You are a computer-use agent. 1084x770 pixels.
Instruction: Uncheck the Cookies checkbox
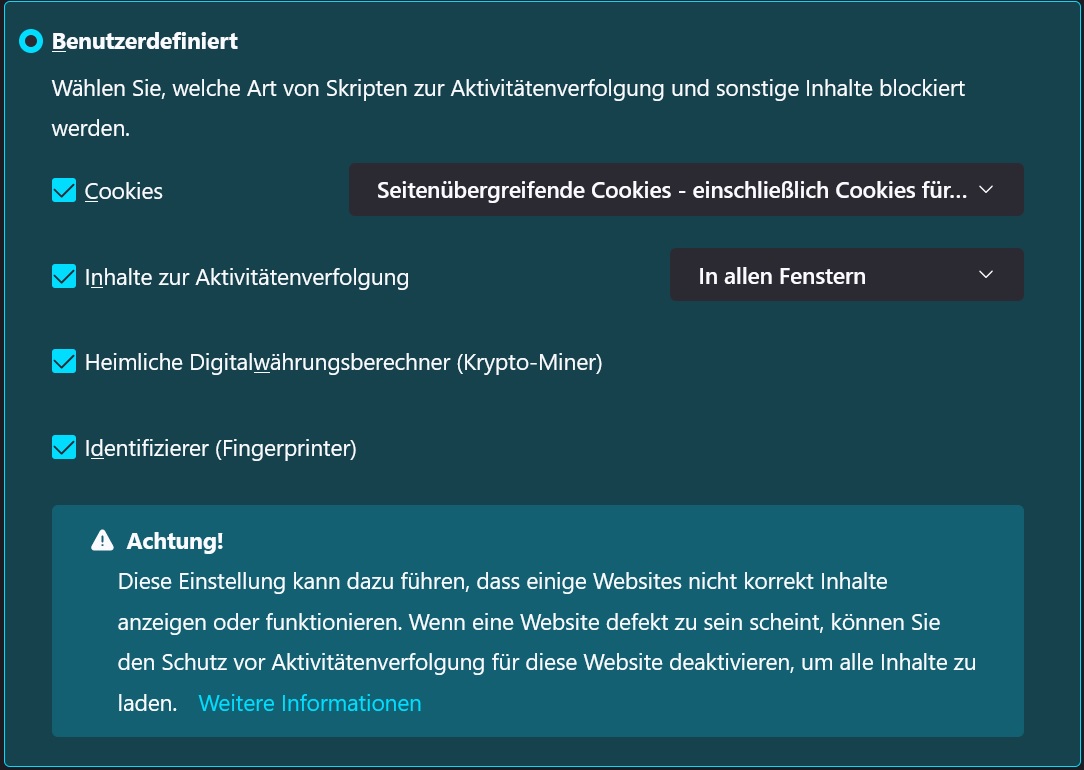click(x=63, y=189)
